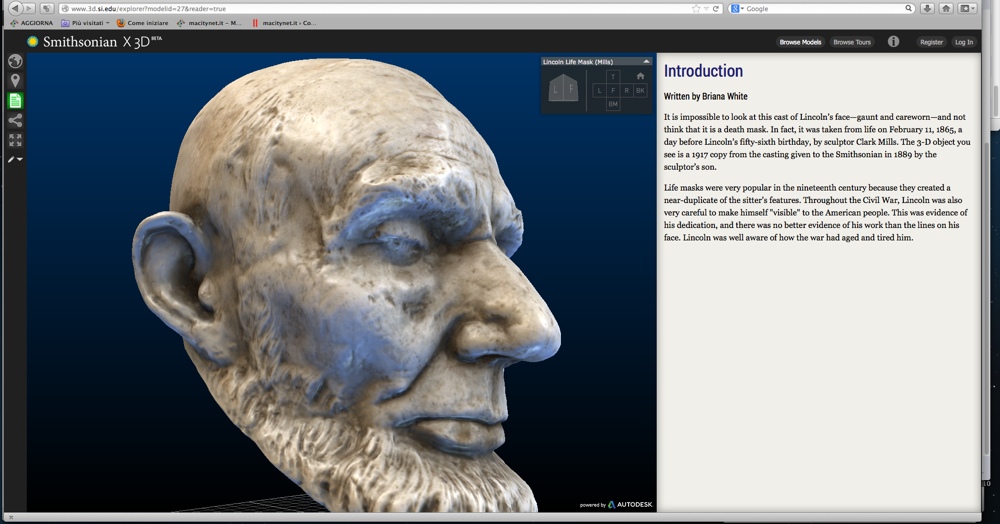The height and width of the screenshot is (524, 1000).
Task: Open Browse Tours
Action: click(851, 42)
